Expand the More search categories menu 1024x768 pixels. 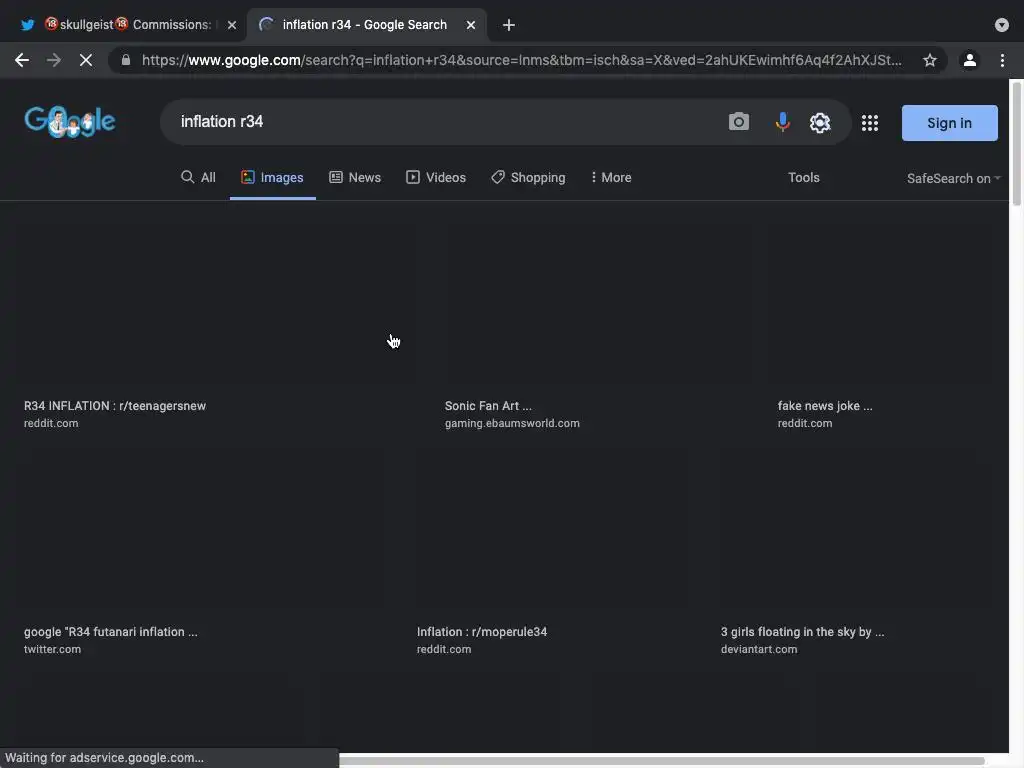click(x=611, y=178)
